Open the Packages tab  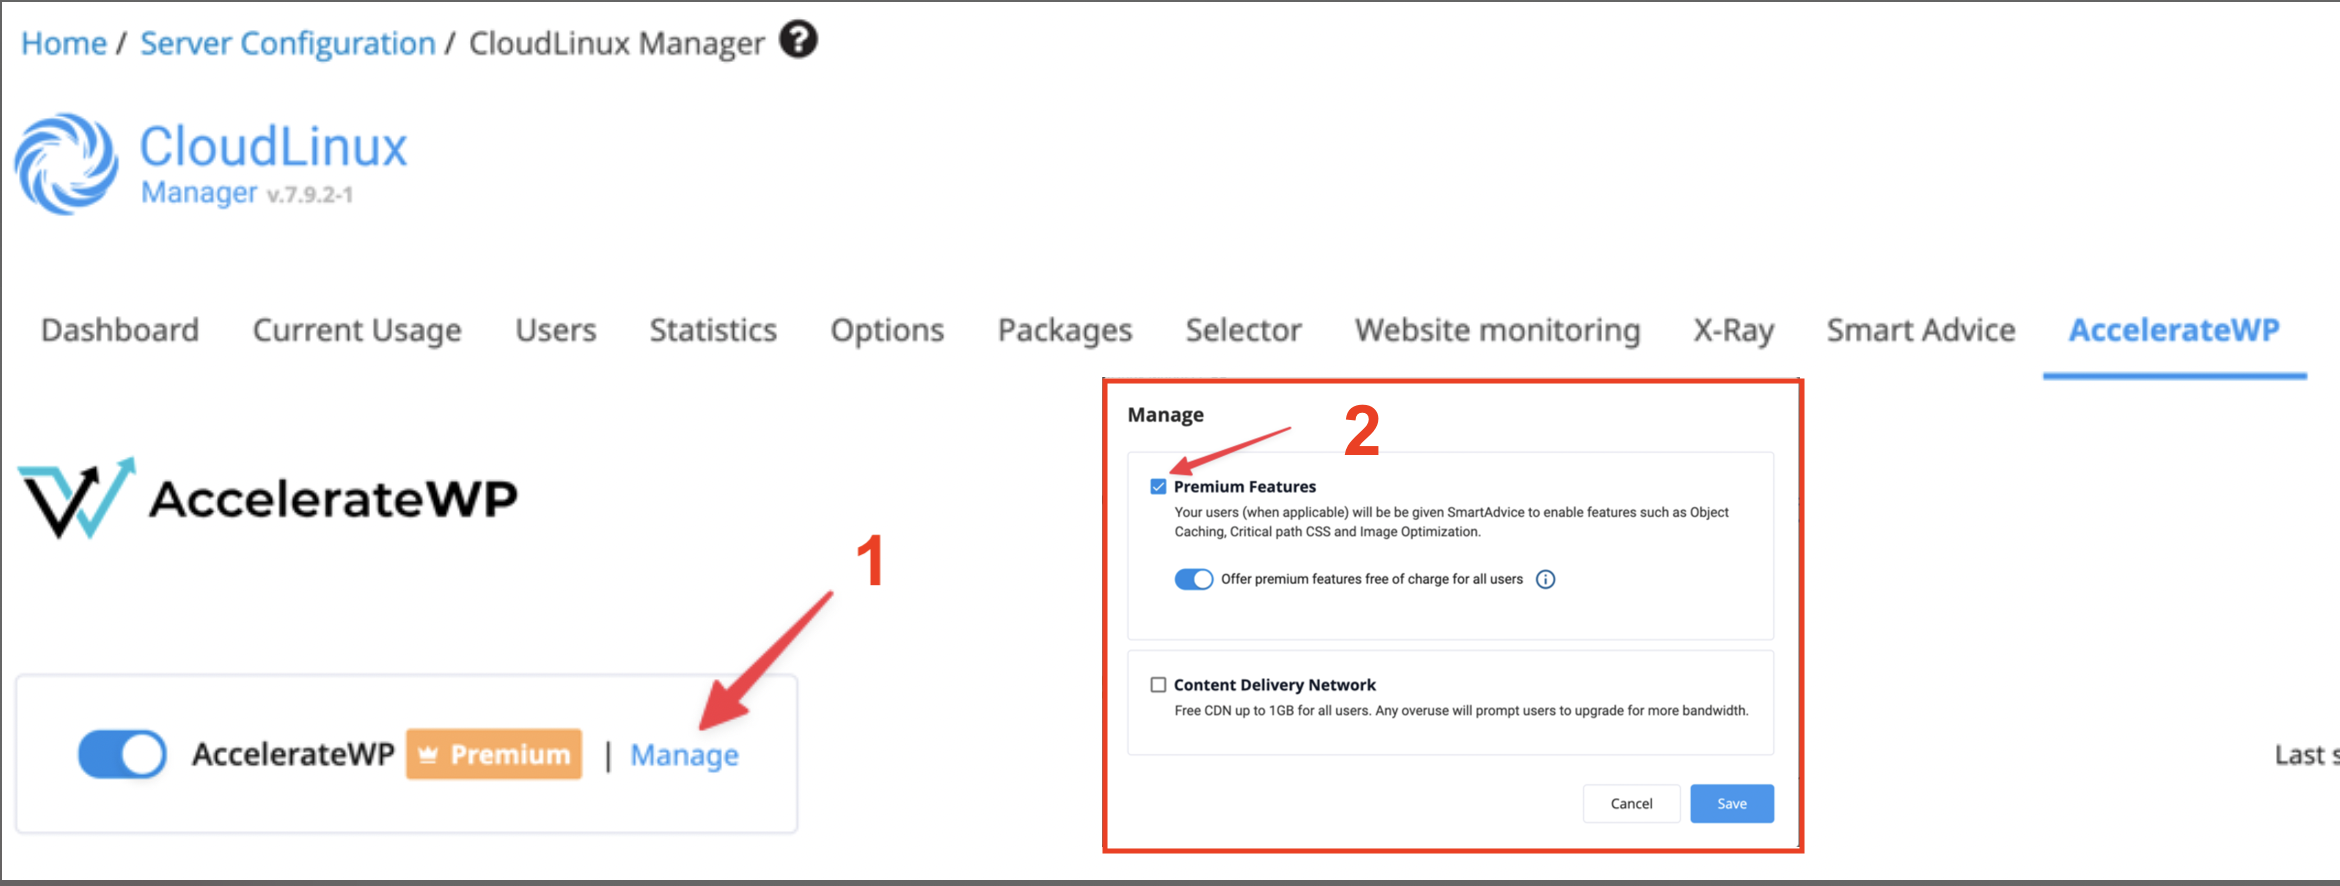pyautogui.click(x=1065, y=330)
